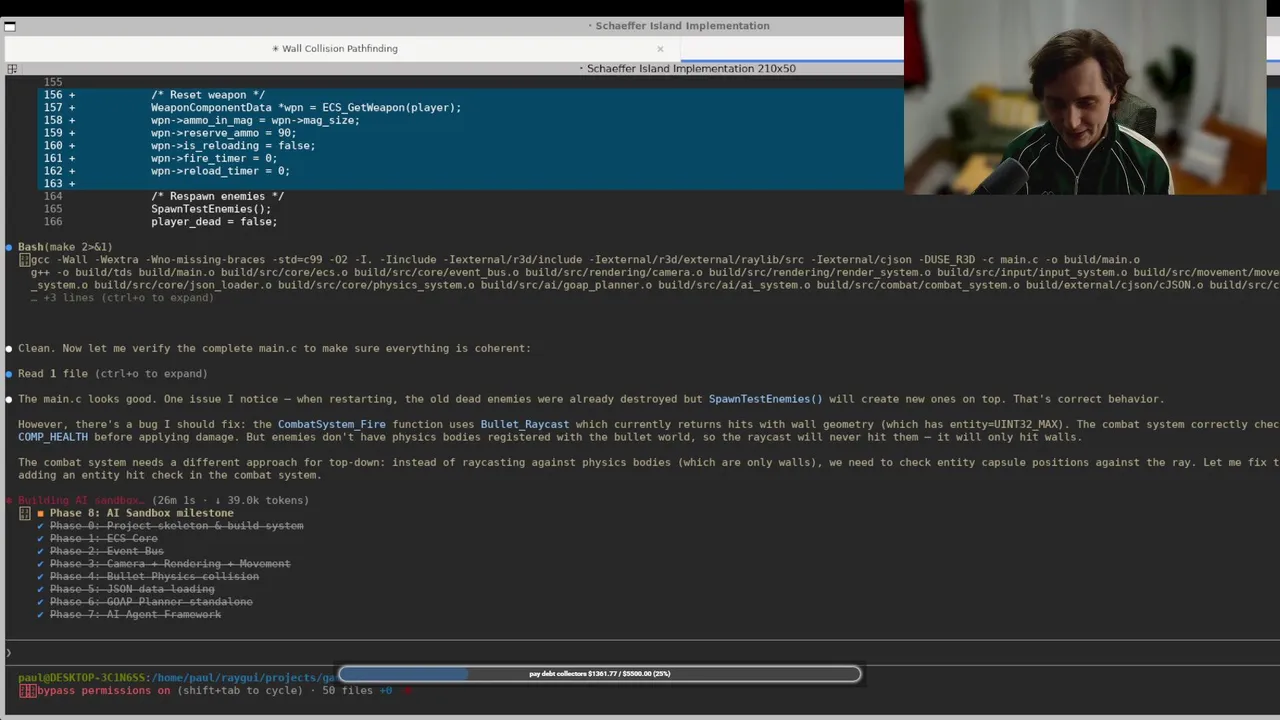Click the Schaeffer Island Implementation 210x50 pane title

[691, 68]
